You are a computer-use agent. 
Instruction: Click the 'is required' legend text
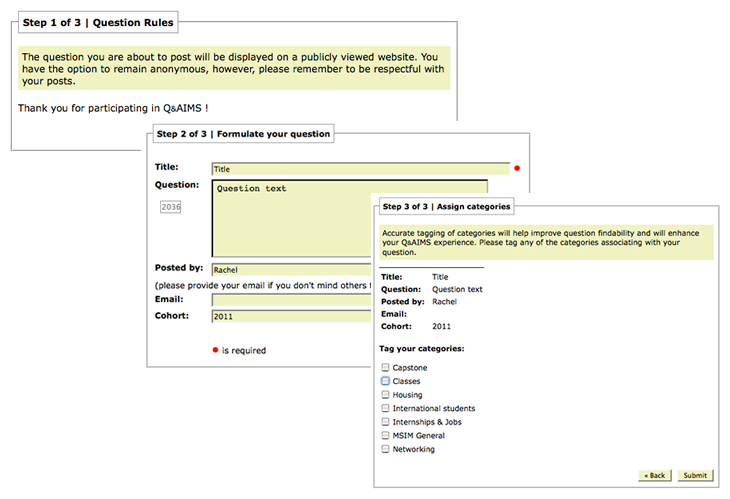pos(243,351)
